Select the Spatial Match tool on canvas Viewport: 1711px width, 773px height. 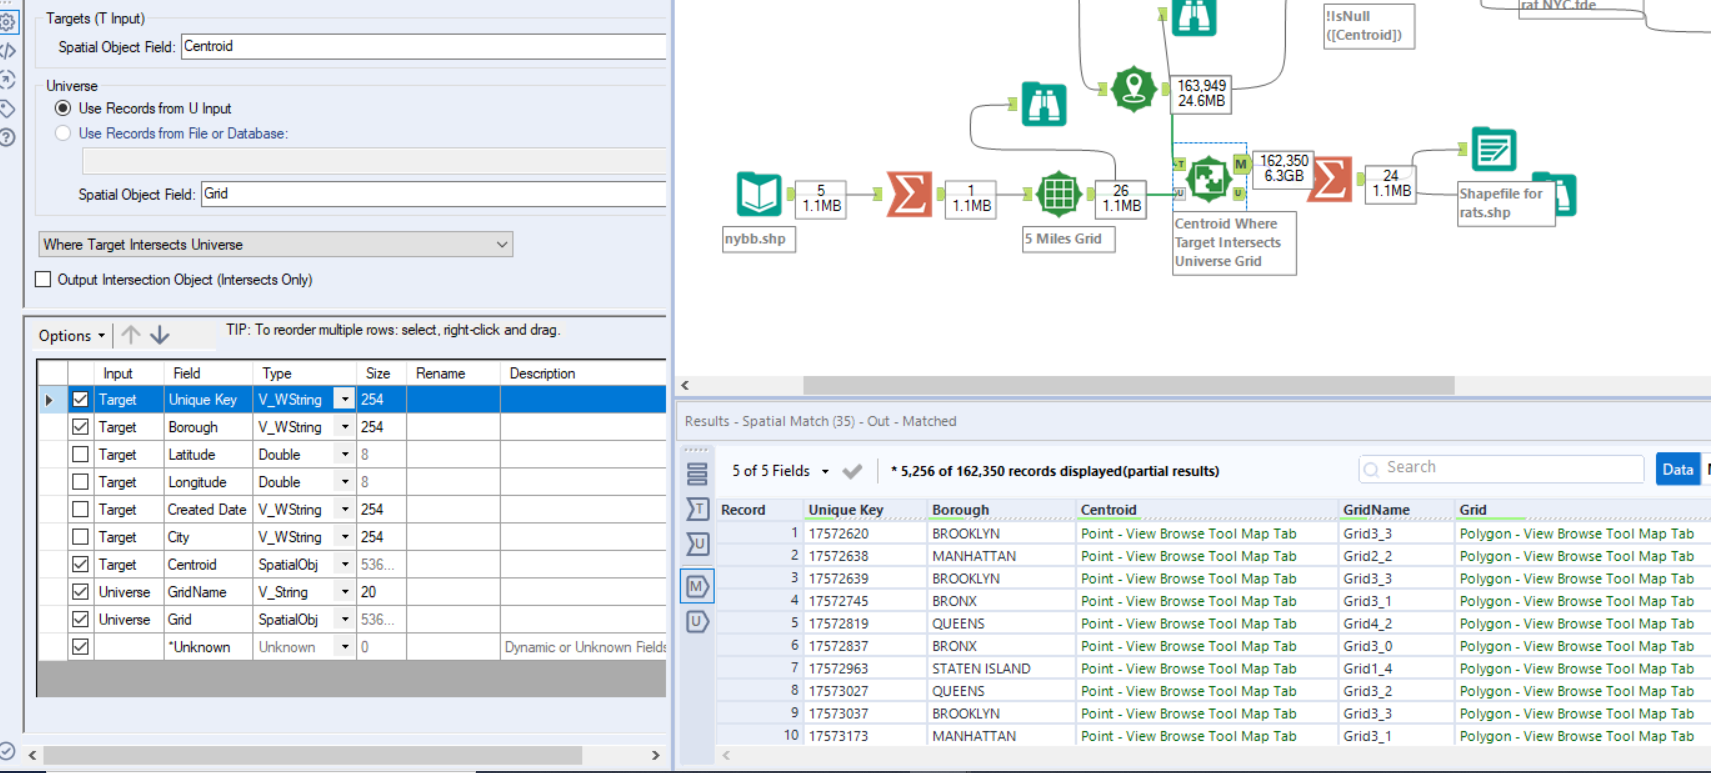(x=1208, y=179)
